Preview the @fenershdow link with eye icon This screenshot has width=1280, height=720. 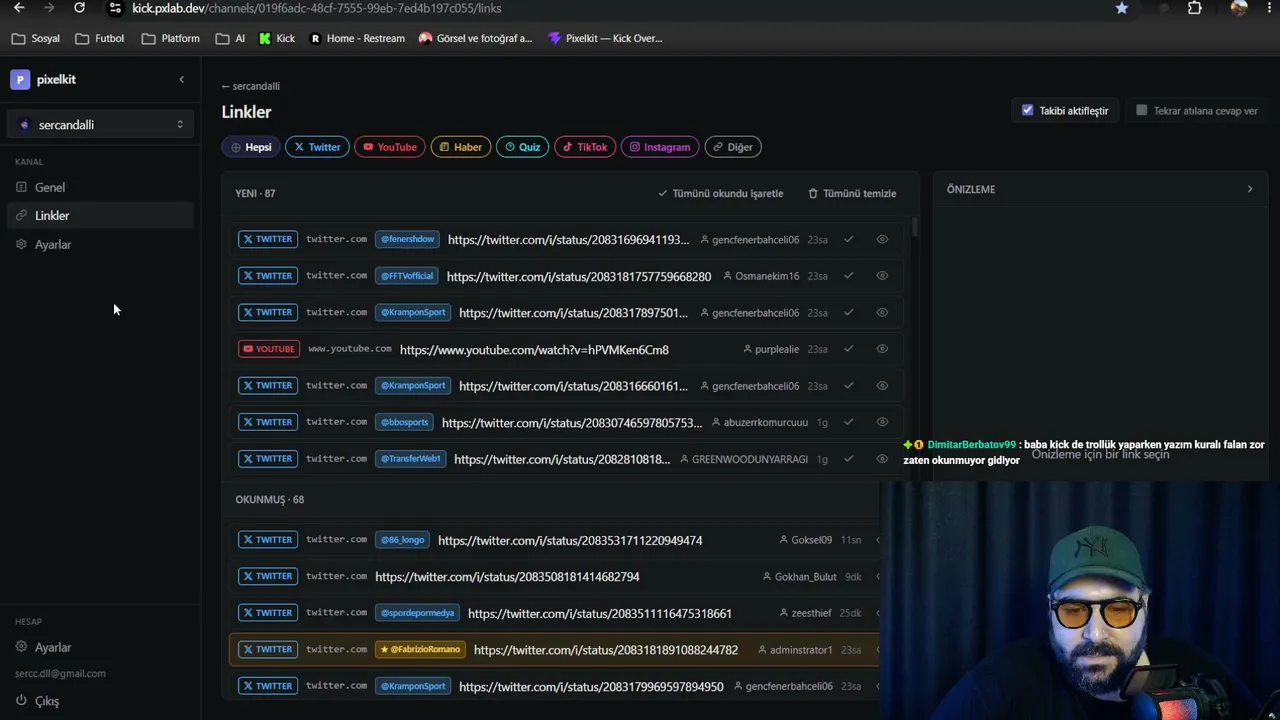click(882, 239)
